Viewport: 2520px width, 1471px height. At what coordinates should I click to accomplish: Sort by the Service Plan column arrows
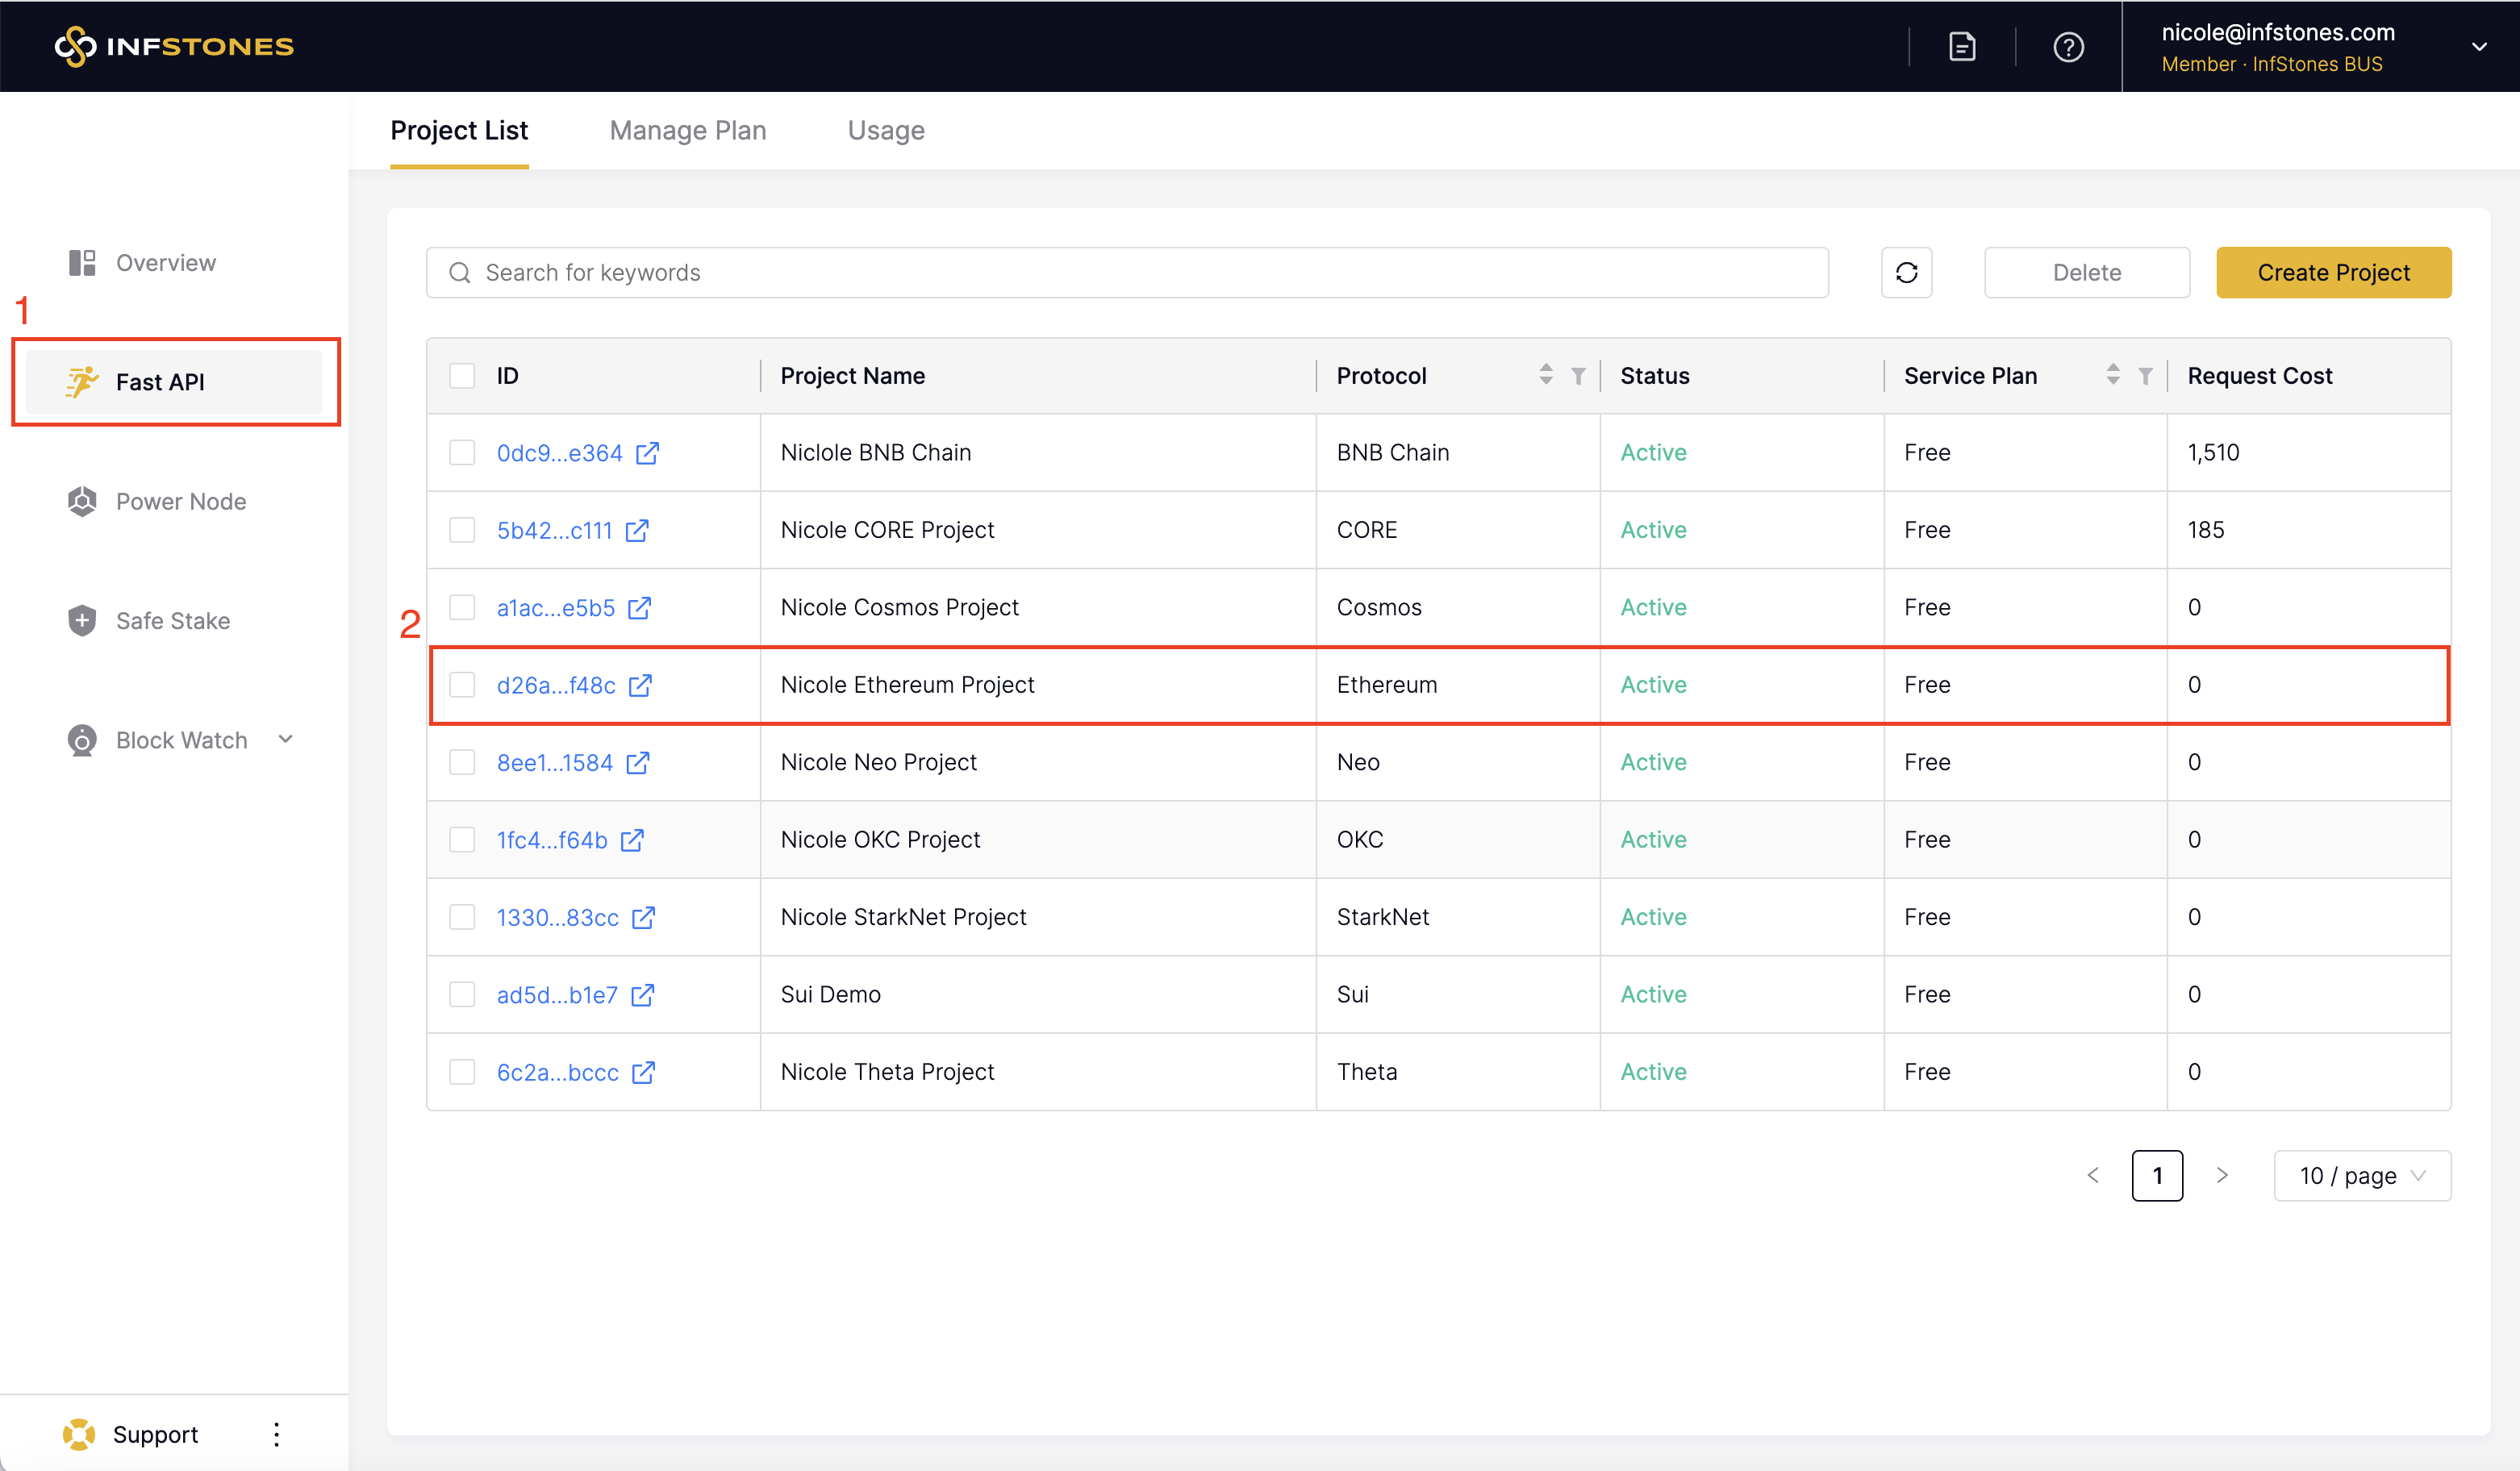[x=2112, y=376]
